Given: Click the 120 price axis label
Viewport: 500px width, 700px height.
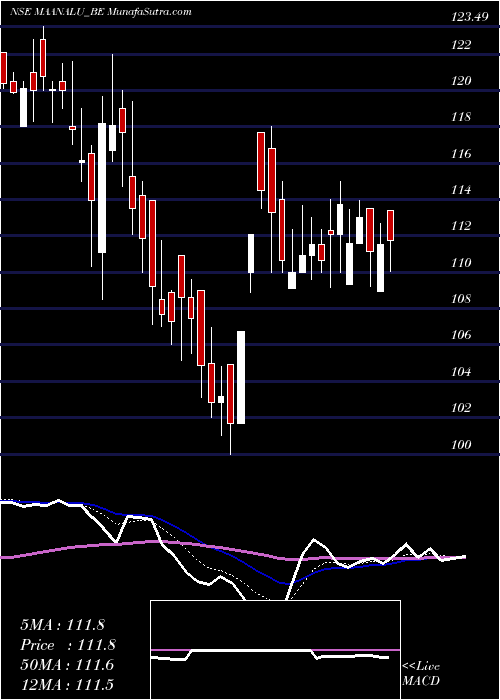Looking at the screenshot, I should pyautogui.click(x=462, y=81).
